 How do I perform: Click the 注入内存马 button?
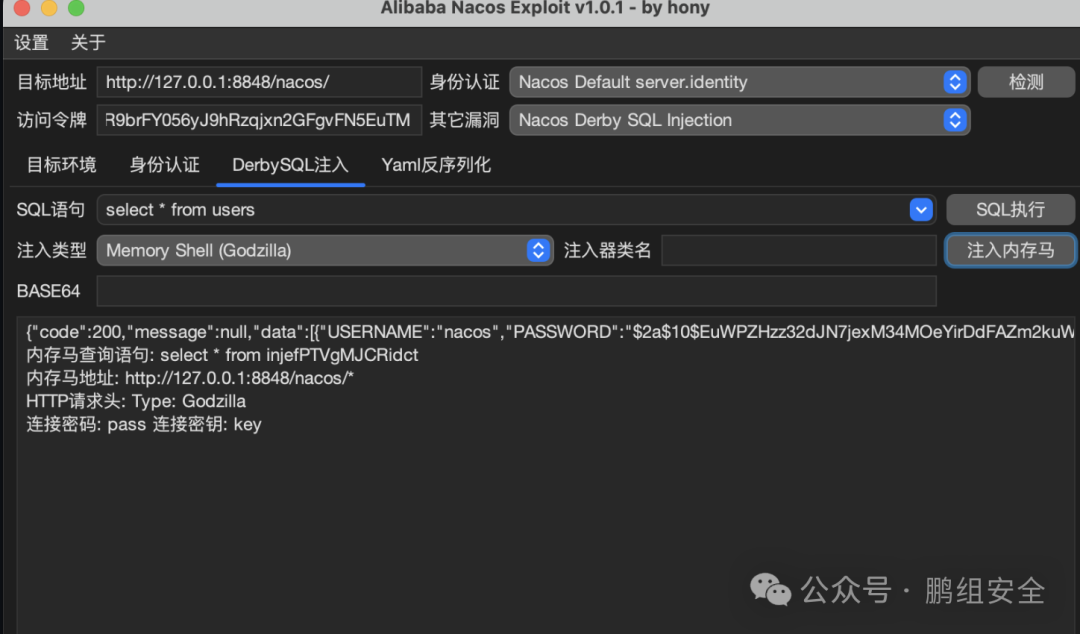pyautogui.click(x=1010, y=250)
